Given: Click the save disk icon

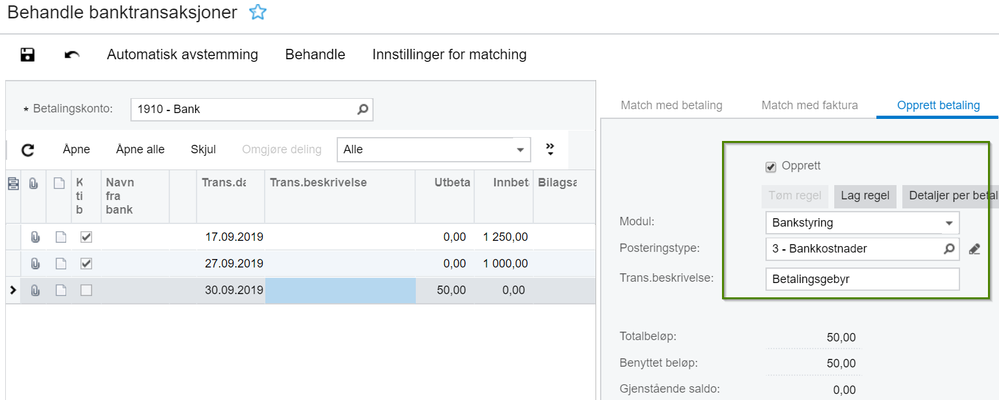Looking at the screenshot, I should coord(28,55).
